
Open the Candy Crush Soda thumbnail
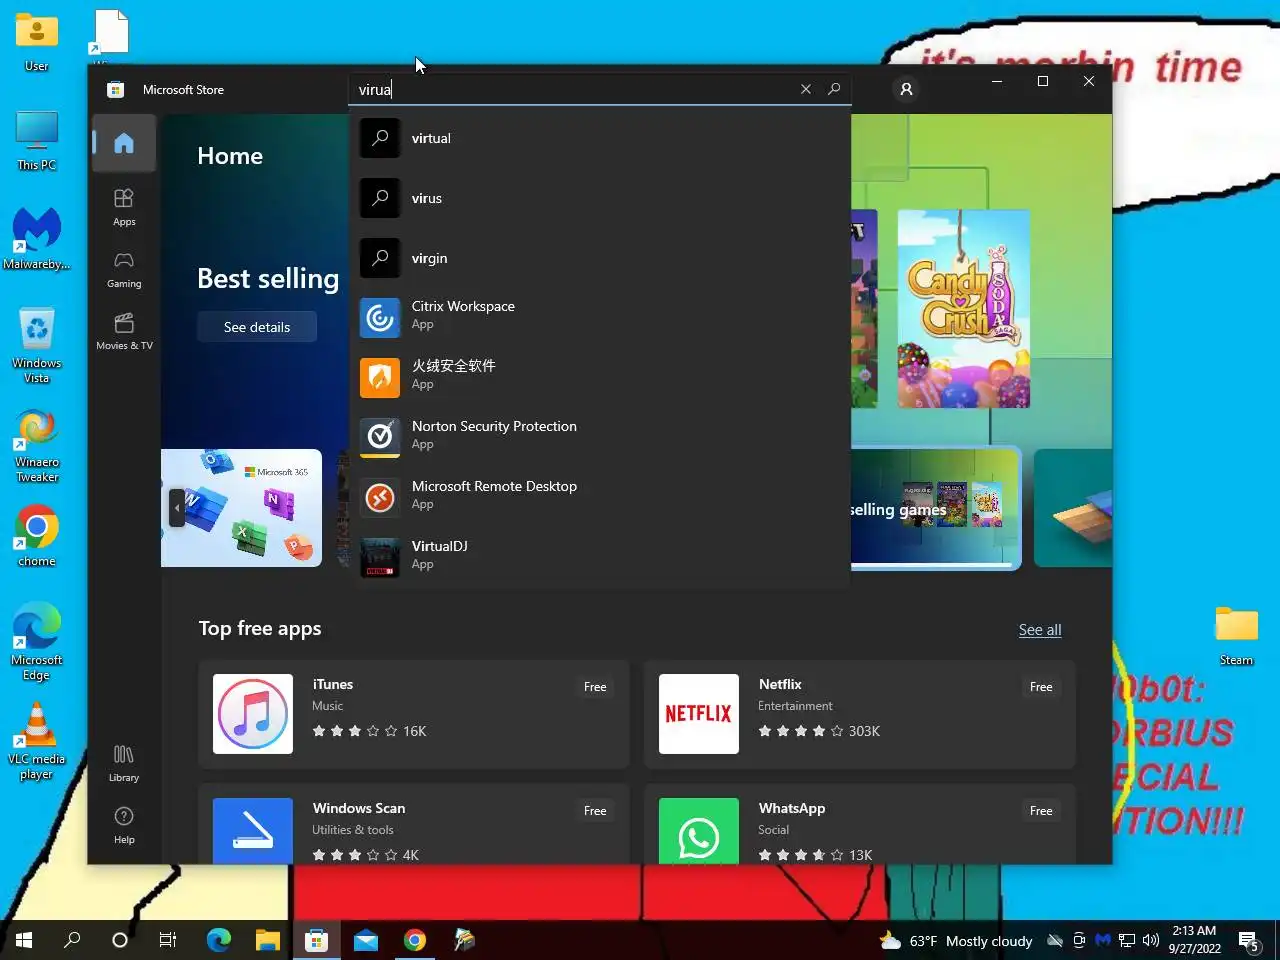click(x=963, y=309)
